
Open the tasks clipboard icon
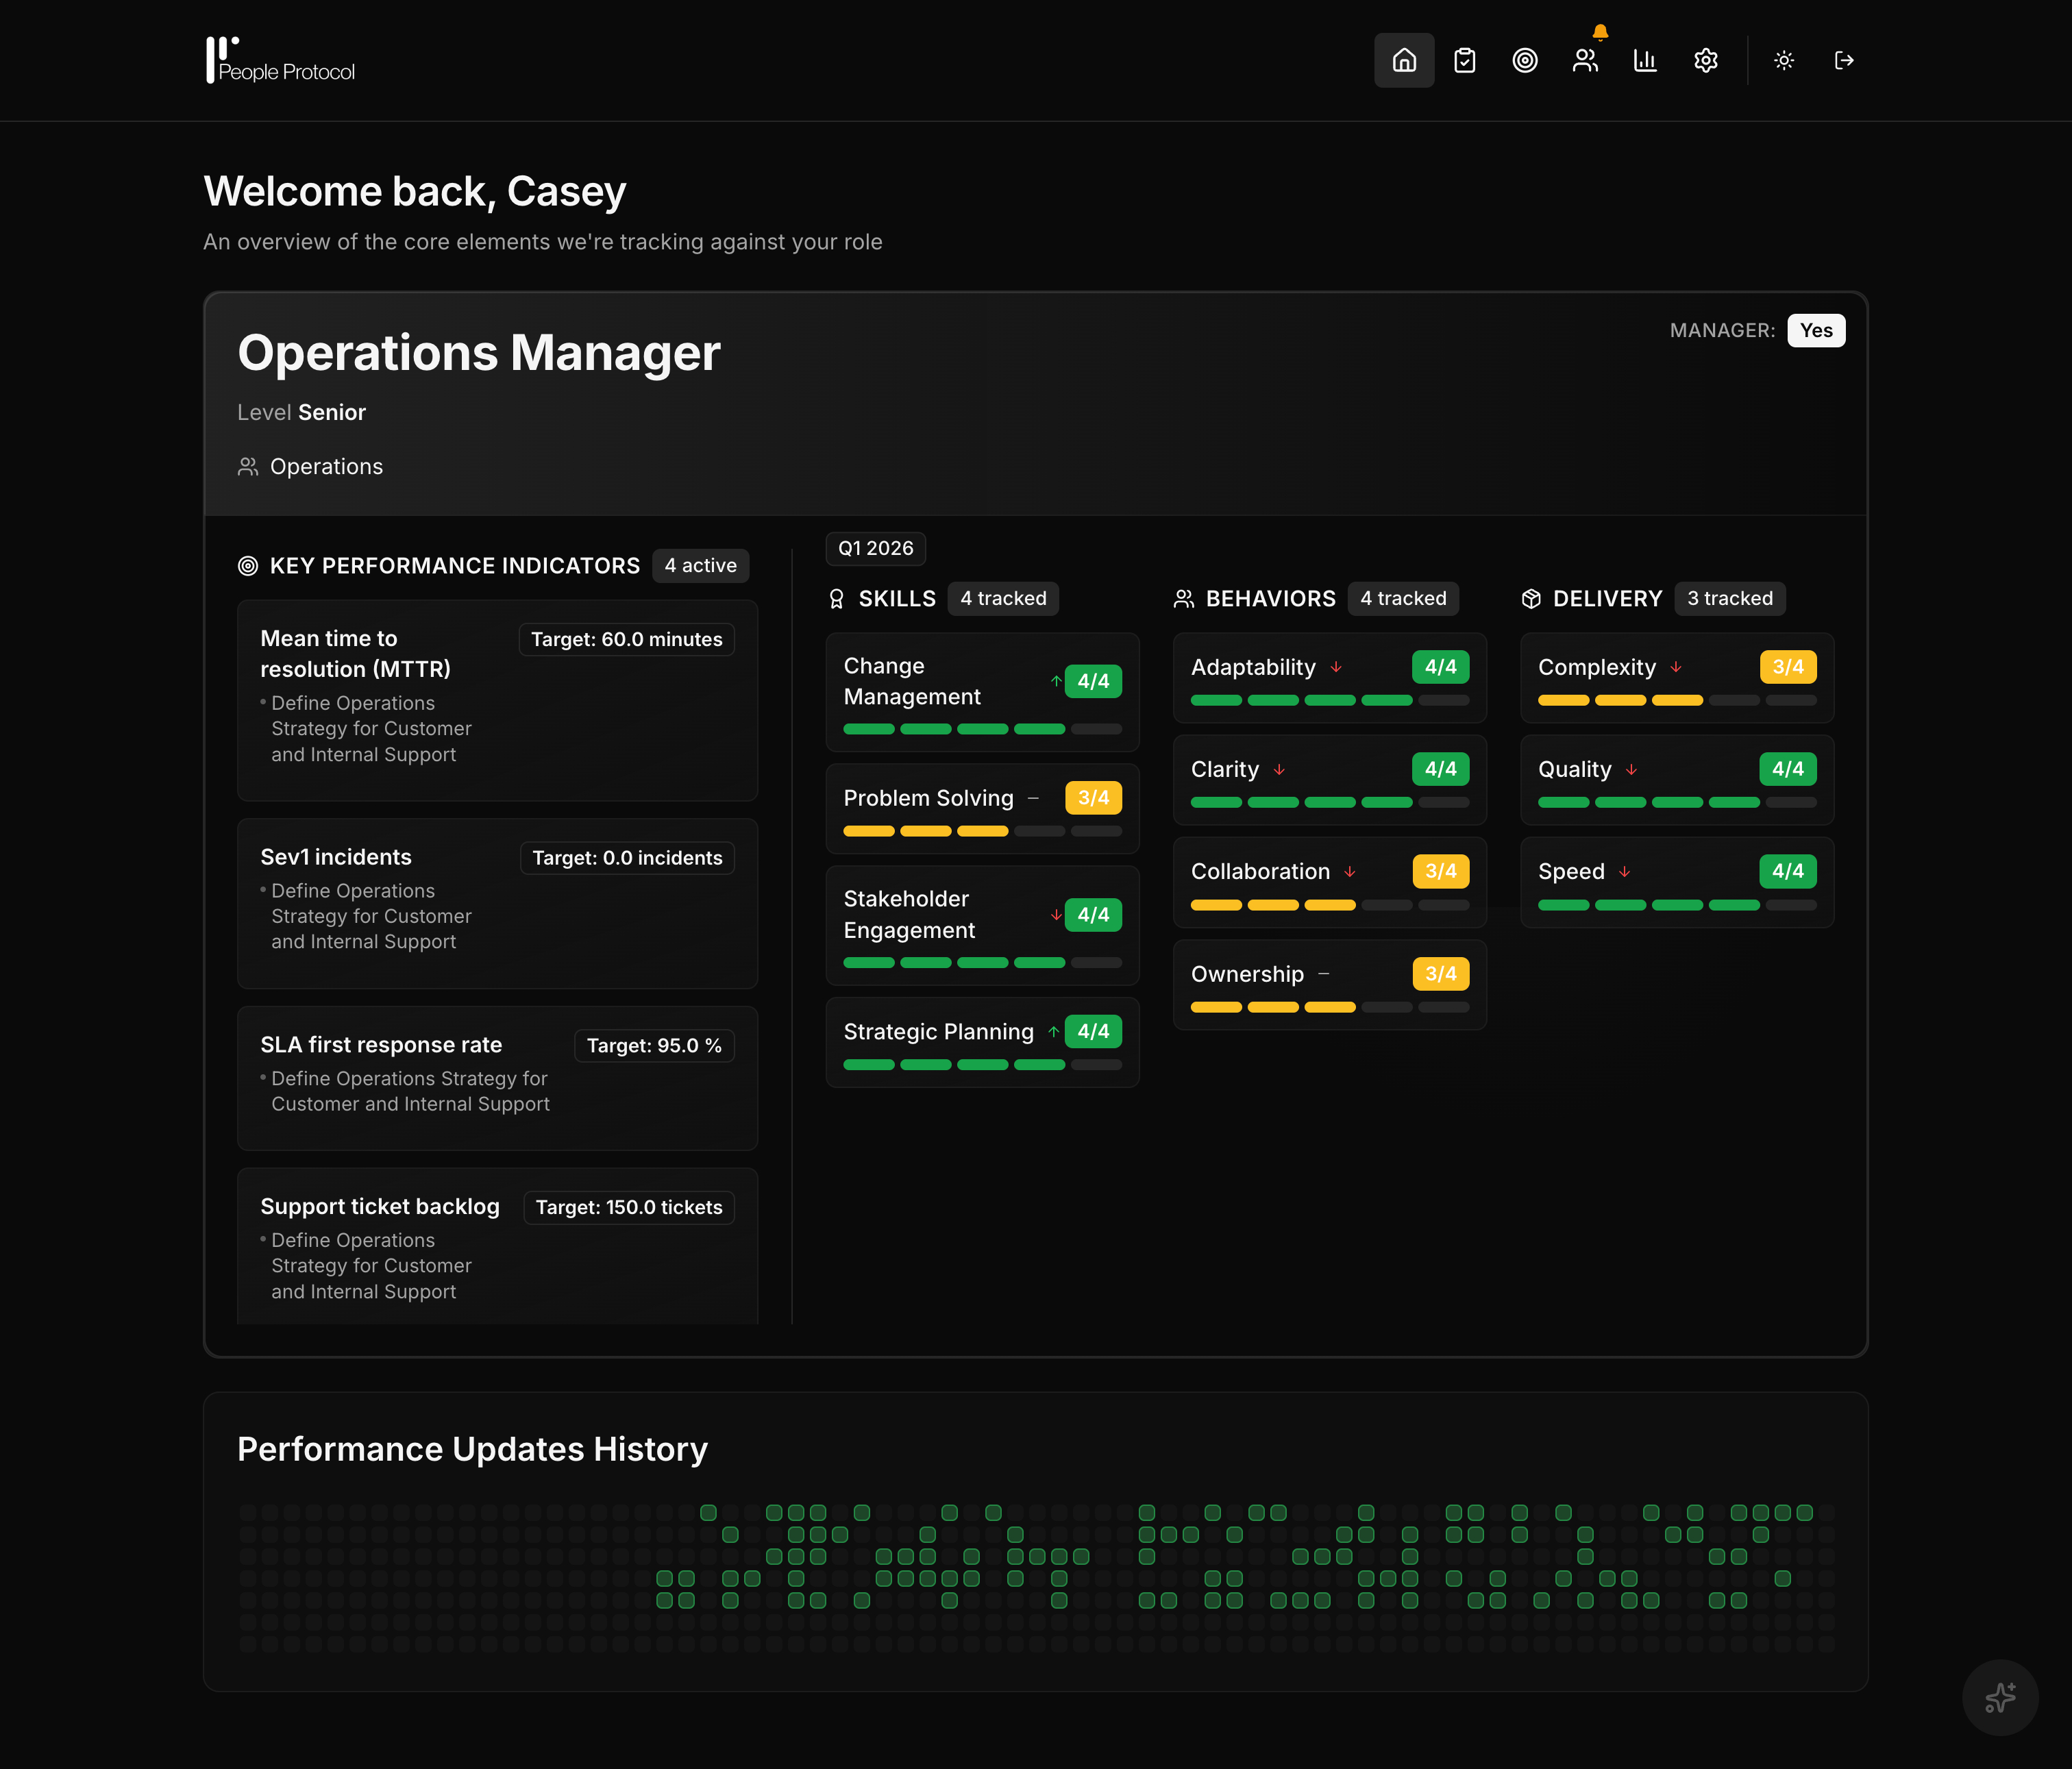click(x=1464, y=60)
